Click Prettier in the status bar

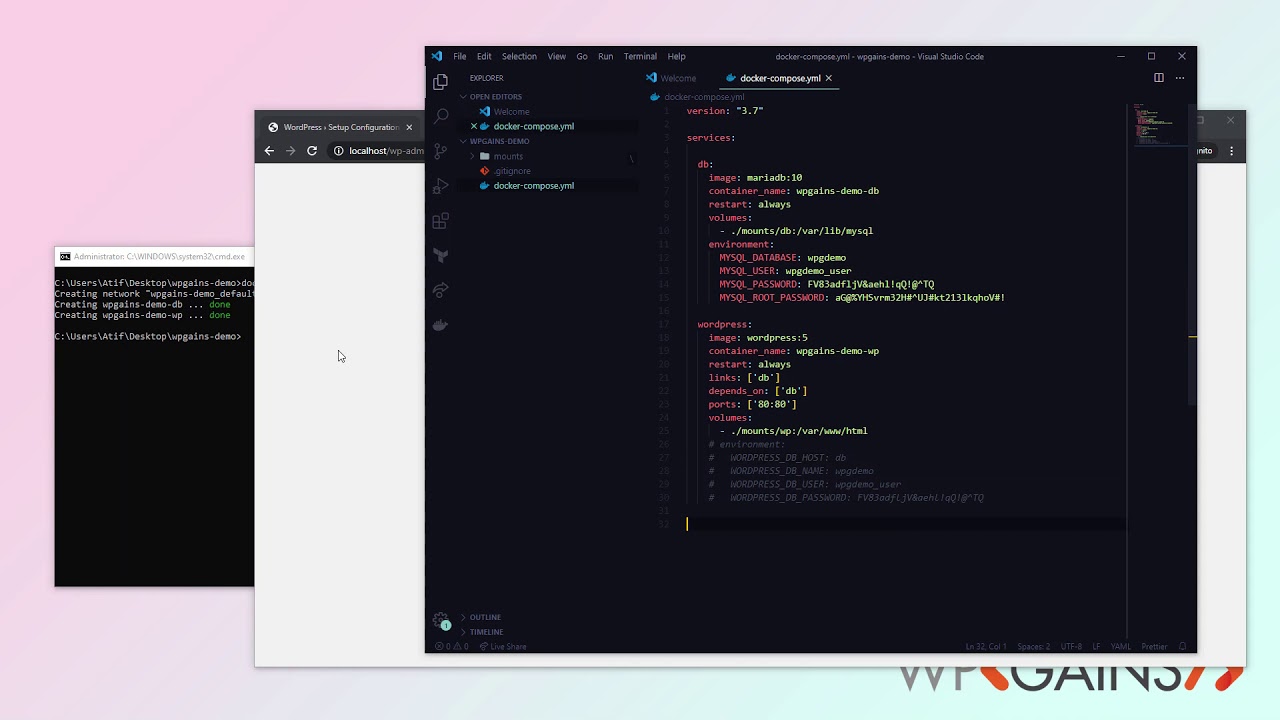coord(1154,646)
